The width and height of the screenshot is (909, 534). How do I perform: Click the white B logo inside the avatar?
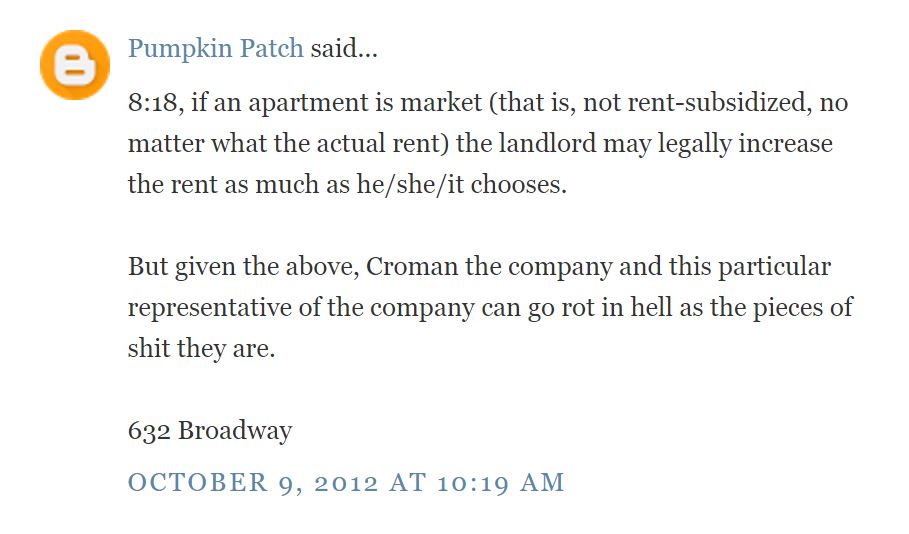pyautogui.click(x=74, y=66)
